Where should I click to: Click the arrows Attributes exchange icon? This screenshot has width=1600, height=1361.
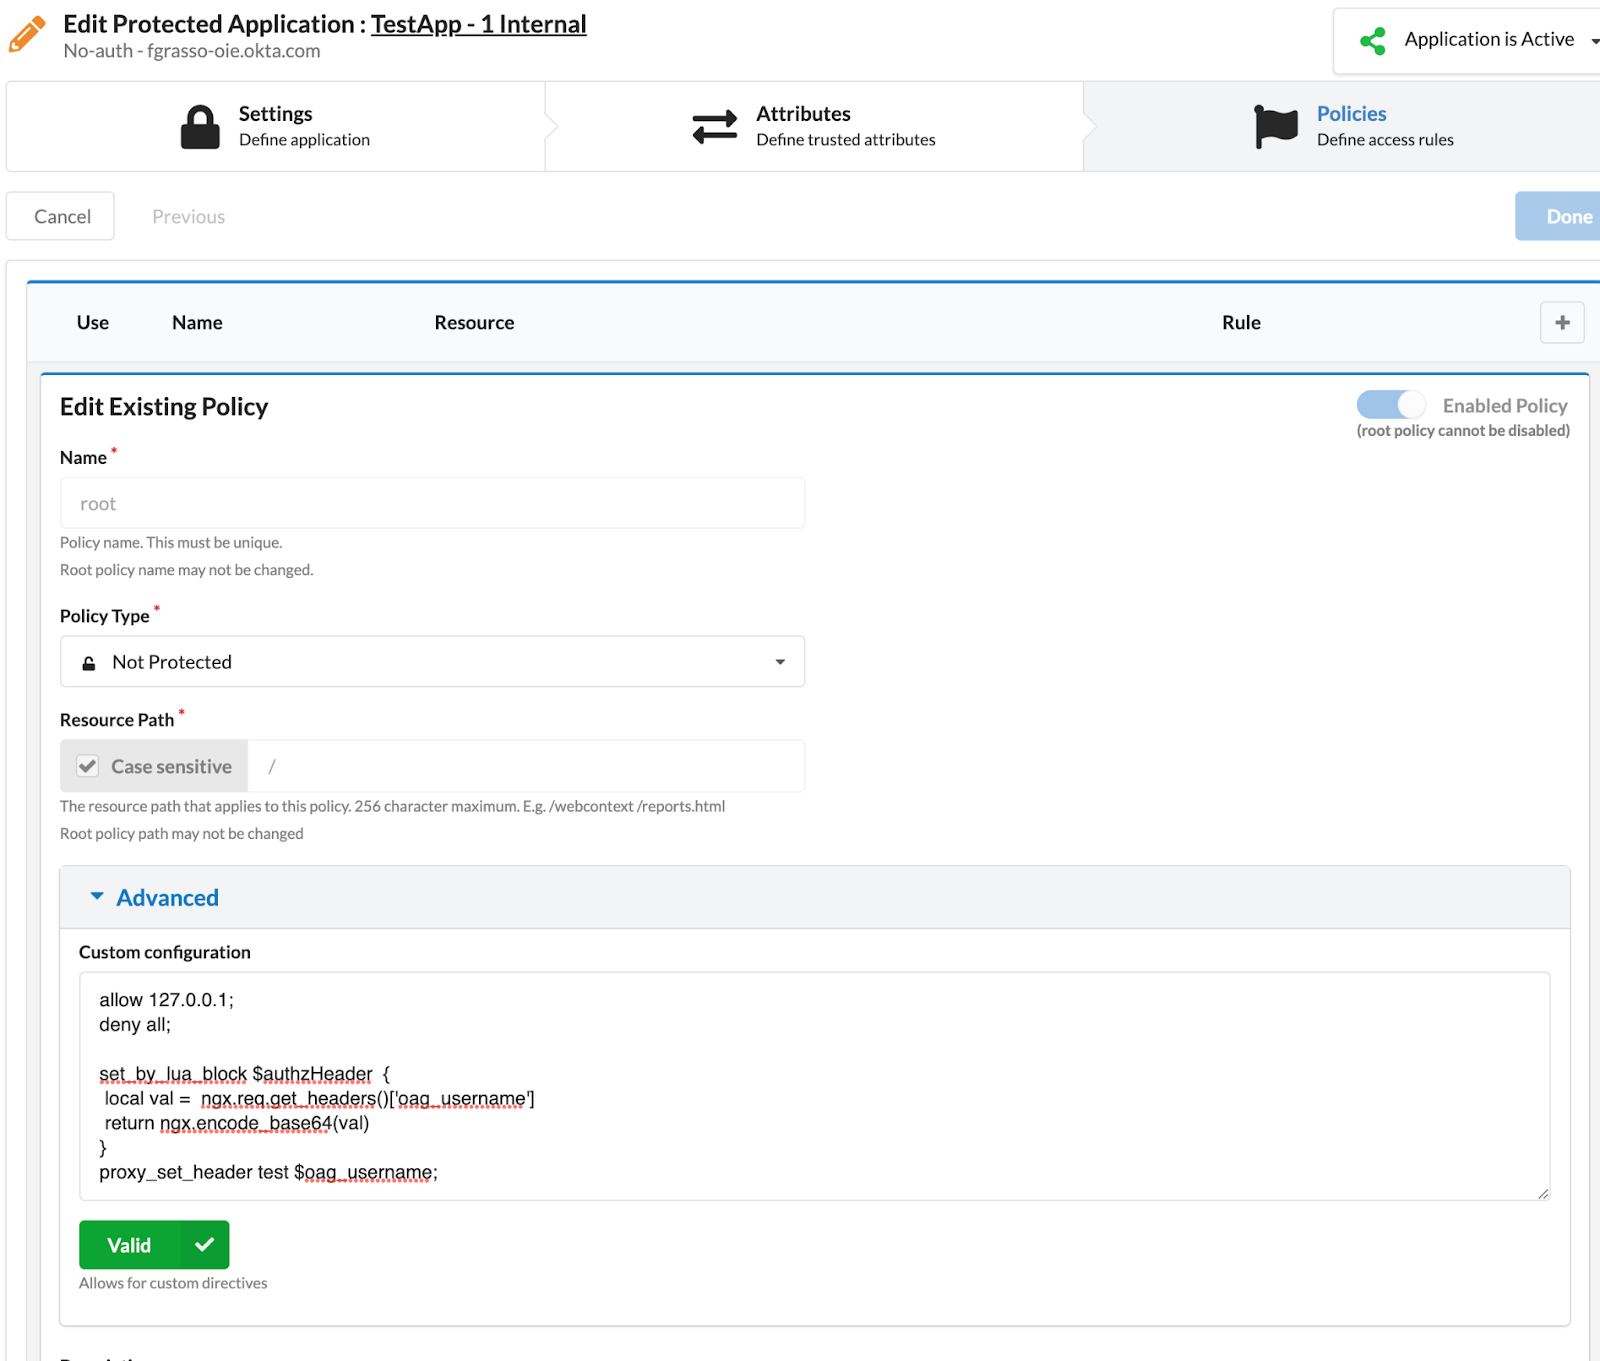[714, 127]
